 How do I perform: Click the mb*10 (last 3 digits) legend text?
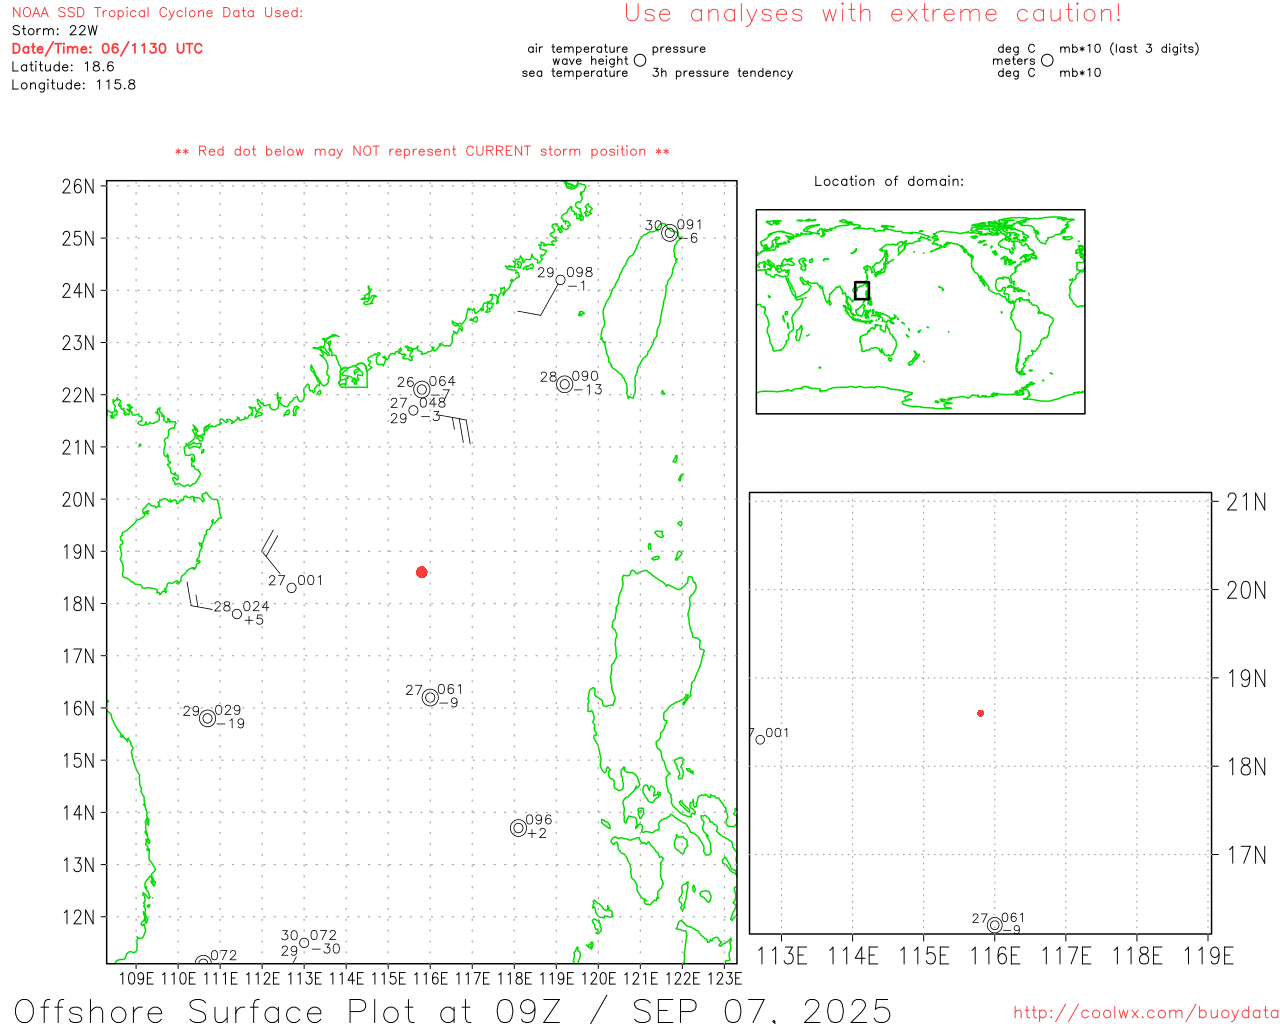1129,48
